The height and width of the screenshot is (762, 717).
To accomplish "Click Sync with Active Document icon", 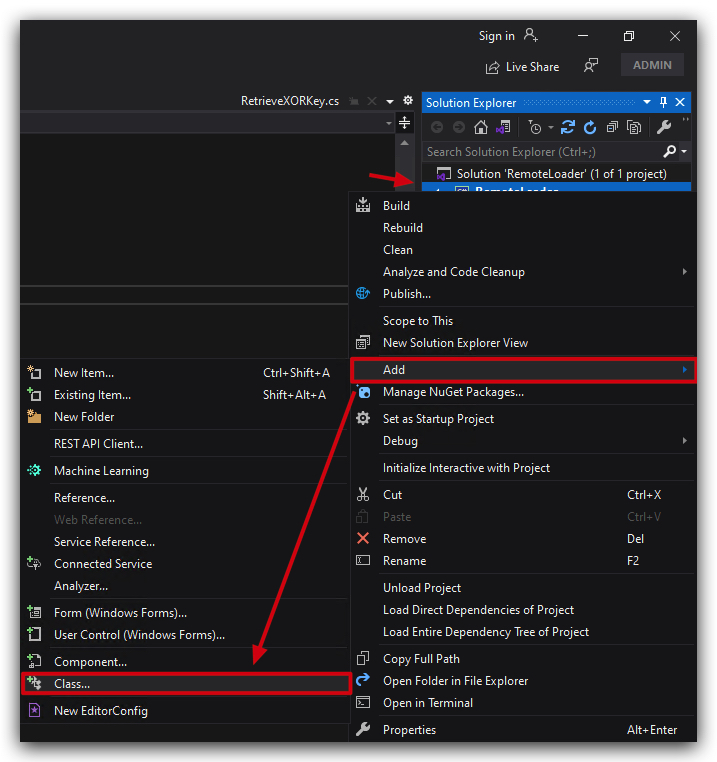I will click(x=567, y=127).
